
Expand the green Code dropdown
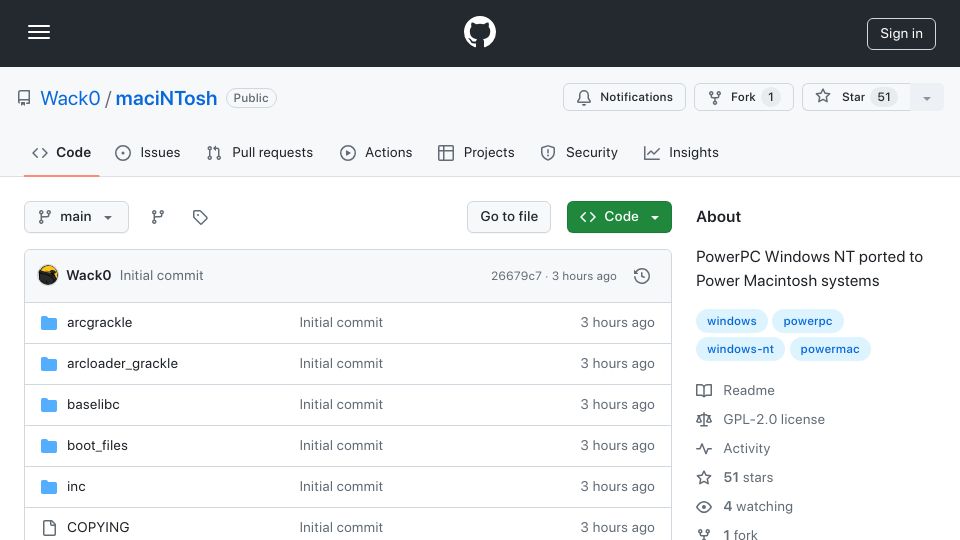pos(619,217)
